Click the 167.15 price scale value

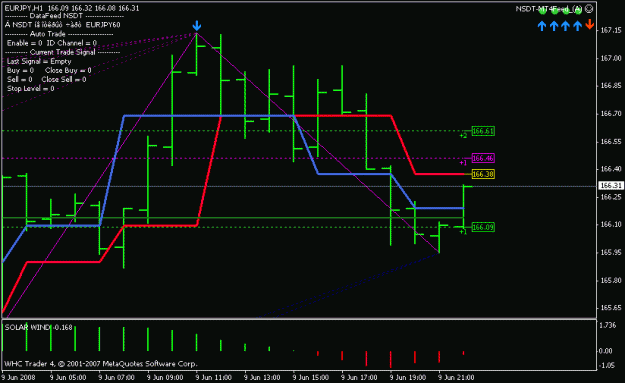(x=611, y=30)
